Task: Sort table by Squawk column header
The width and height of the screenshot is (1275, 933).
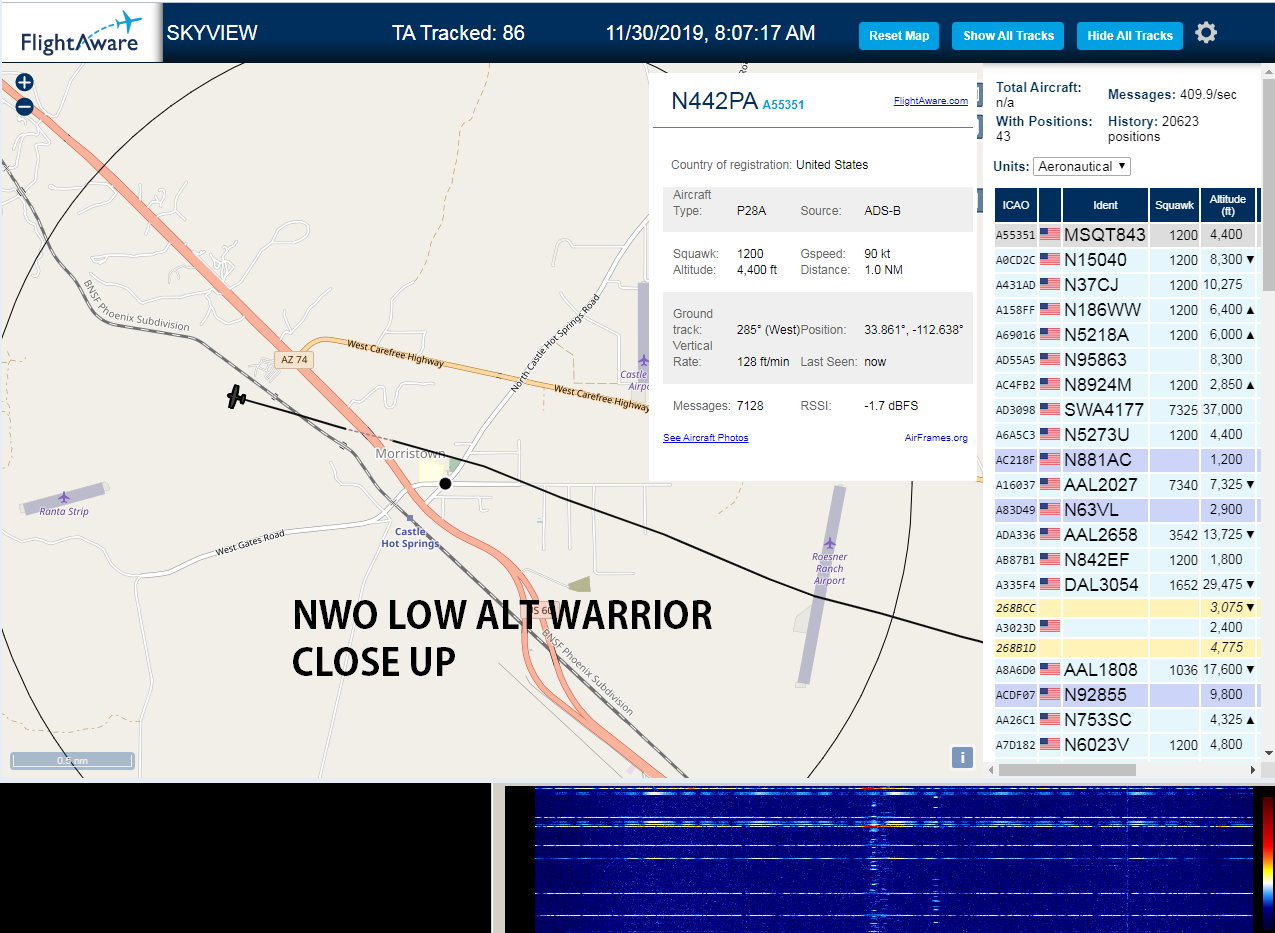Action: [1174, 205]
